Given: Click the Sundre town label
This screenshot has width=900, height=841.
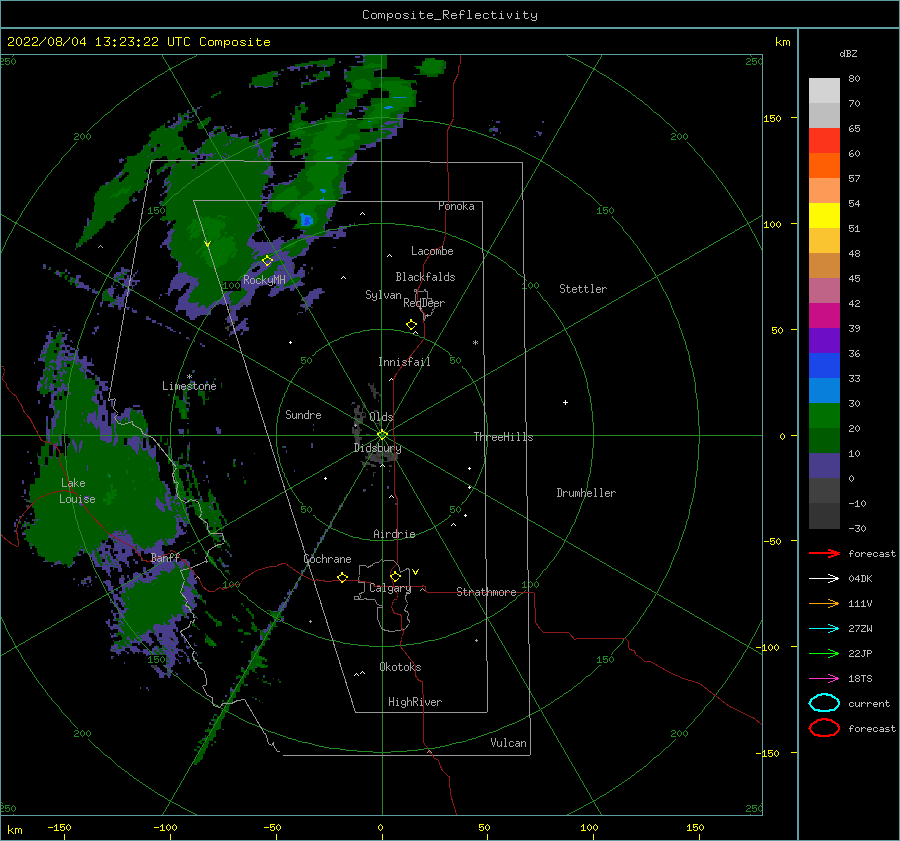Looking at the screenshot, I should tap(303, 414).
